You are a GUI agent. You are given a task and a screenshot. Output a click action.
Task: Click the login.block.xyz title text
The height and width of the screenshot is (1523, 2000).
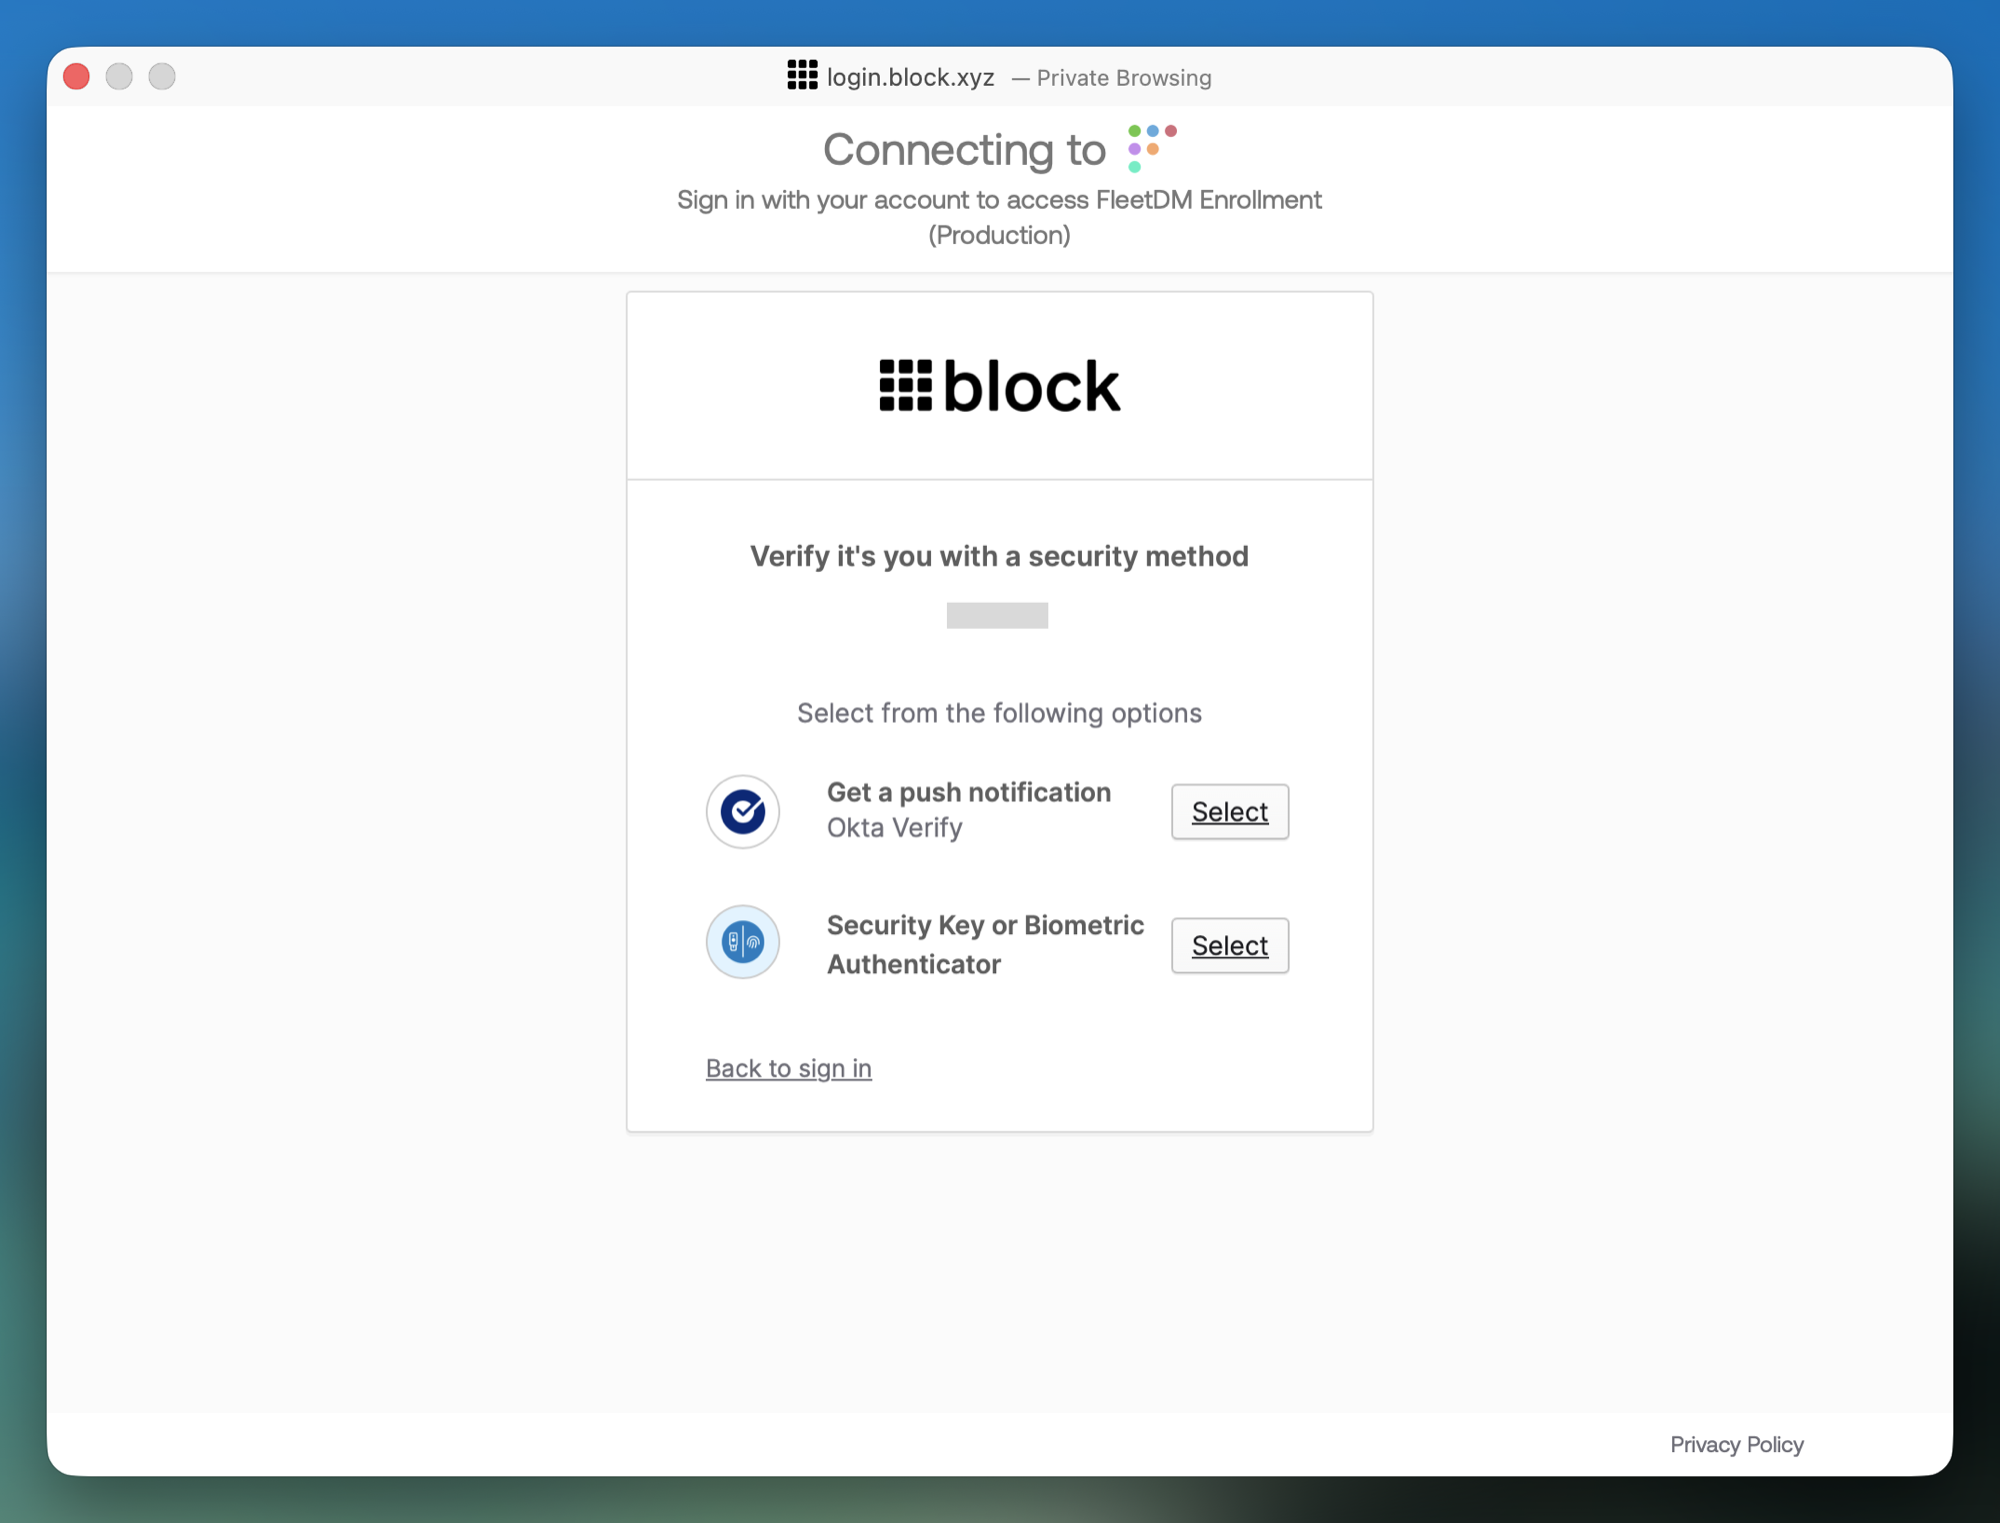[910, 77]
